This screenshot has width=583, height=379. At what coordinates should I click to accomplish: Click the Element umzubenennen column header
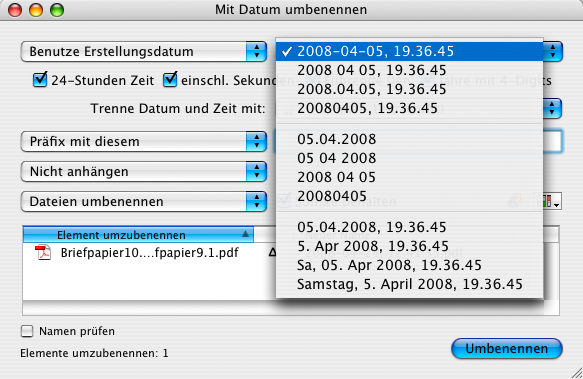pyautogui.click(x=138, y=235)
